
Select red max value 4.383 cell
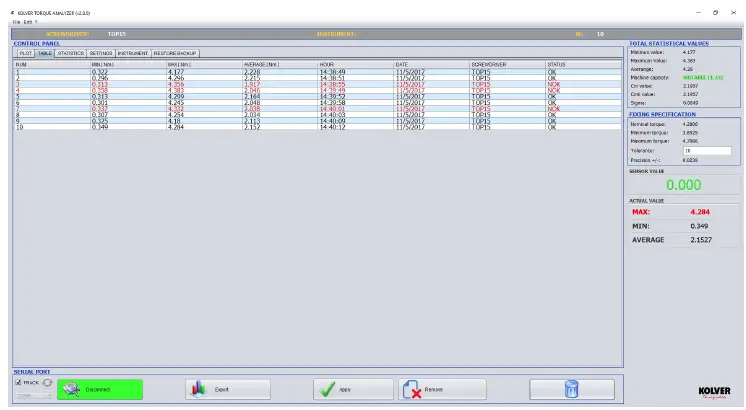(205, 90)
